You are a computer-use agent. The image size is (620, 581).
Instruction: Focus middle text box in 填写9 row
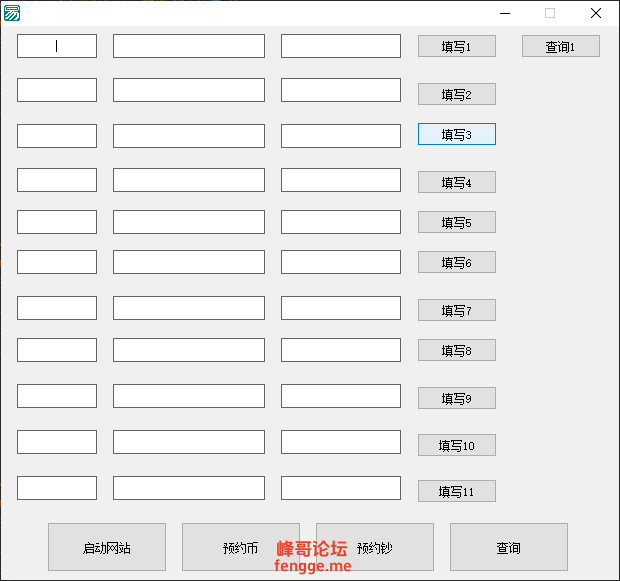[x=189, y=396]
